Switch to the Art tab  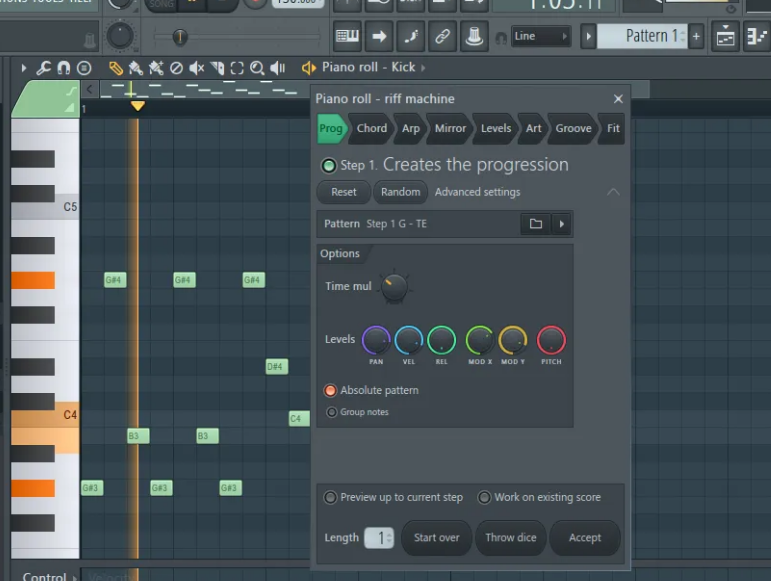pyautogui.click(x=534, y=128)
